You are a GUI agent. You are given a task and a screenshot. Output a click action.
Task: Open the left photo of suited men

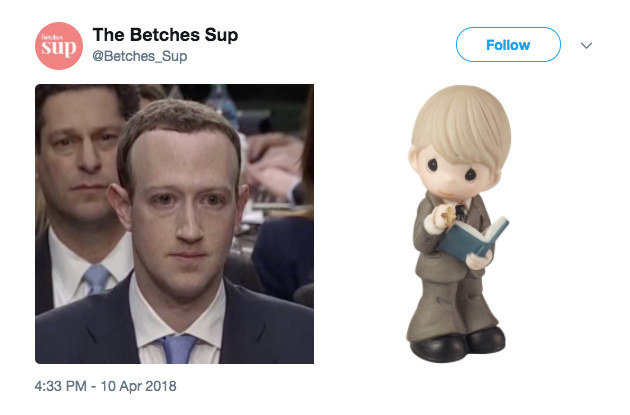point(174,223)
